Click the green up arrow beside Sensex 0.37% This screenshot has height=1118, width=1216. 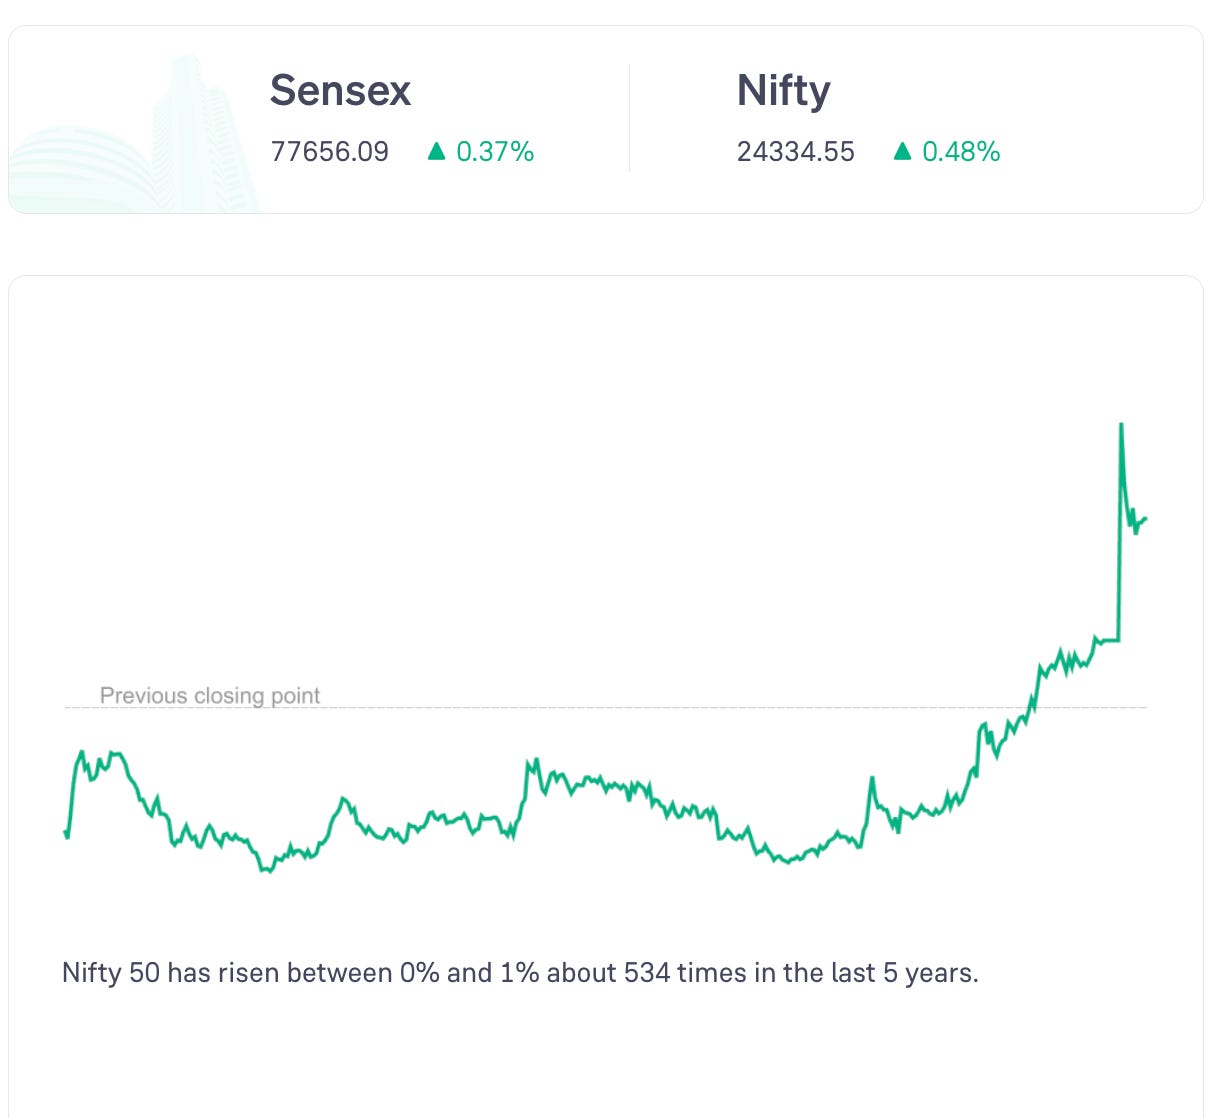tap(435, 151)
